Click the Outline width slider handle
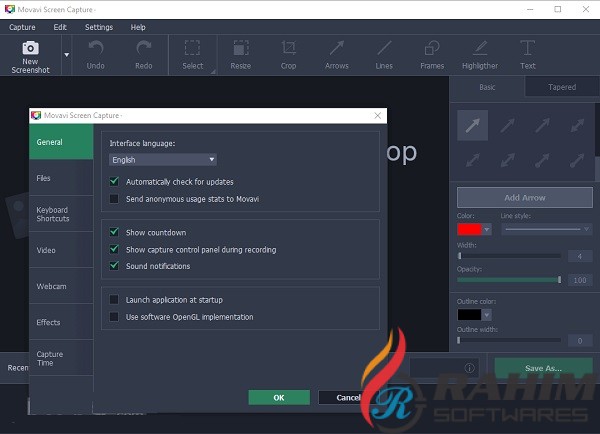This screenshot has height=434, width=600. tap(459, 340)
